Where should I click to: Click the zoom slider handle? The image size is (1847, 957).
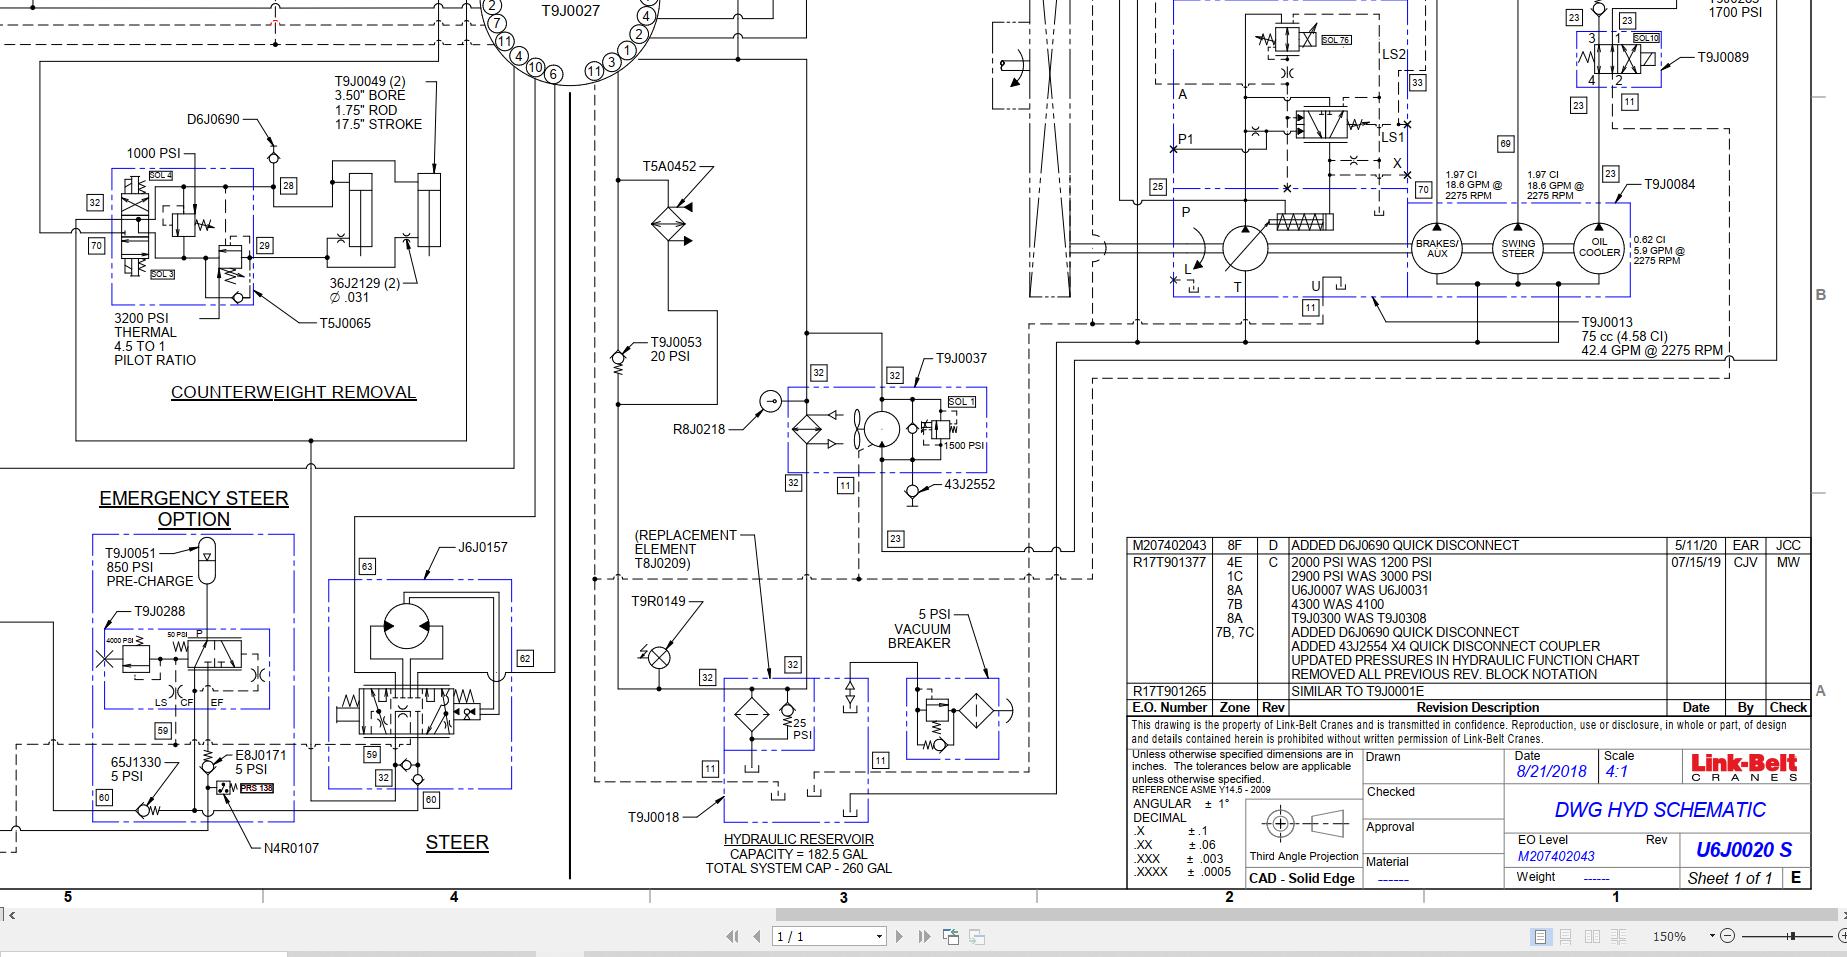(x=1793, y=937)
